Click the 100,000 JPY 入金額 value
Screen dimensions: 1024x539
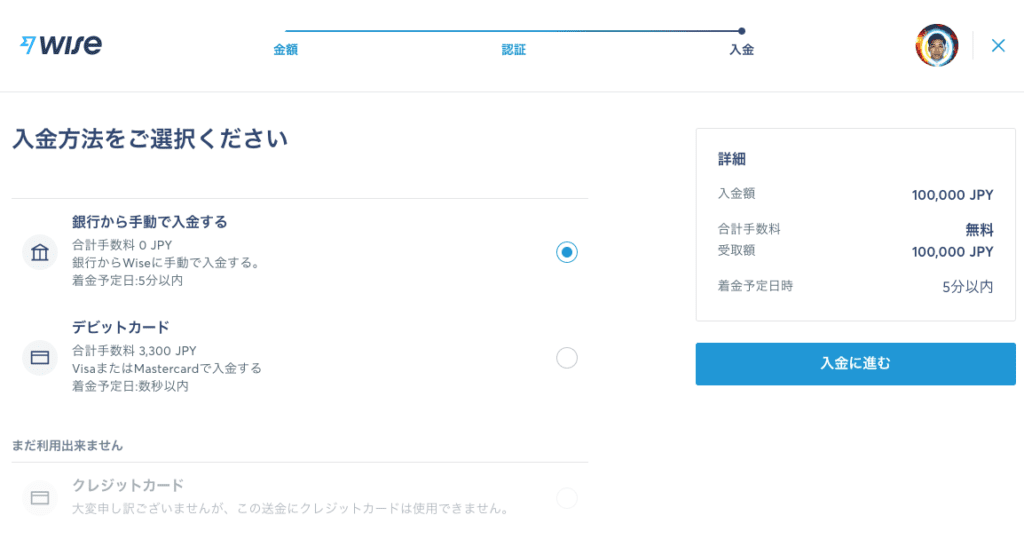click(x=952, y=195)
